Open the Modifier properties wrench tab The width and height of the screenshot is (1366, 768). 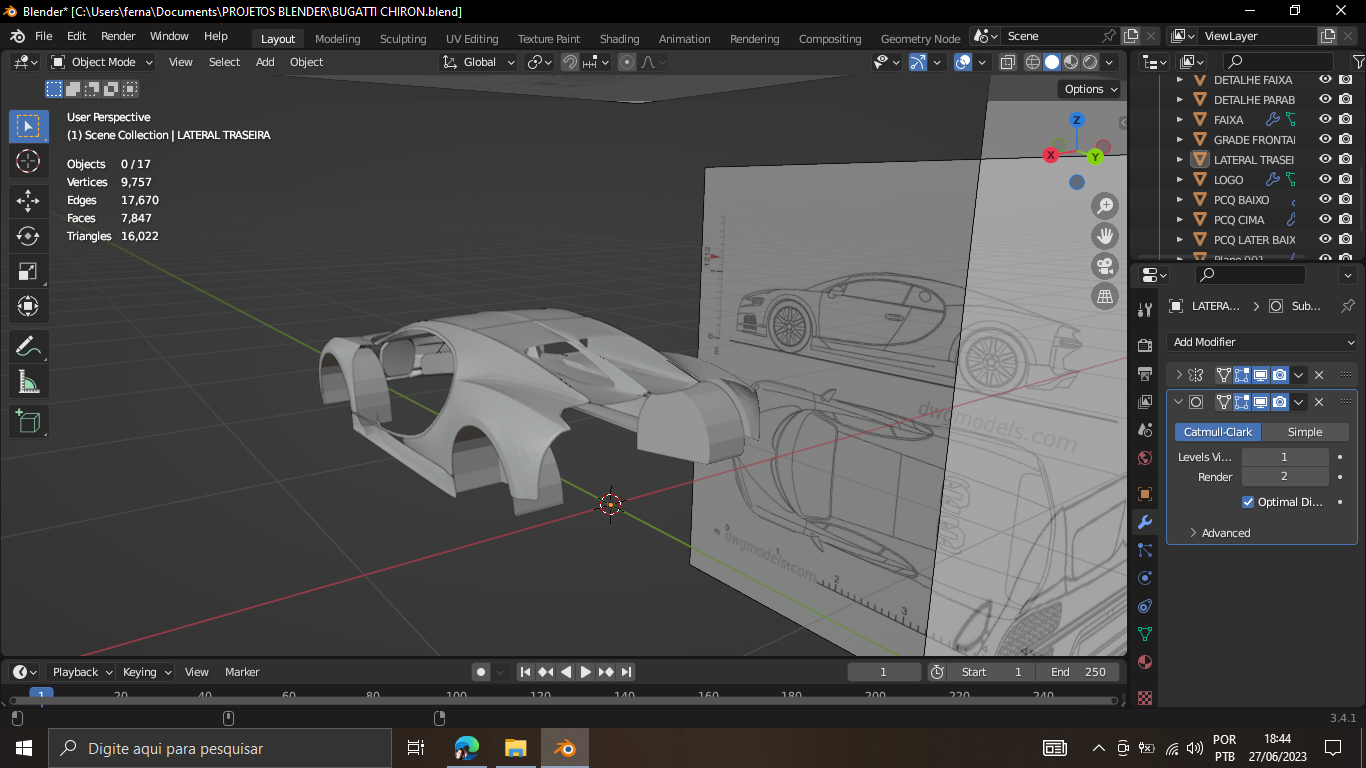[1145, 522]
